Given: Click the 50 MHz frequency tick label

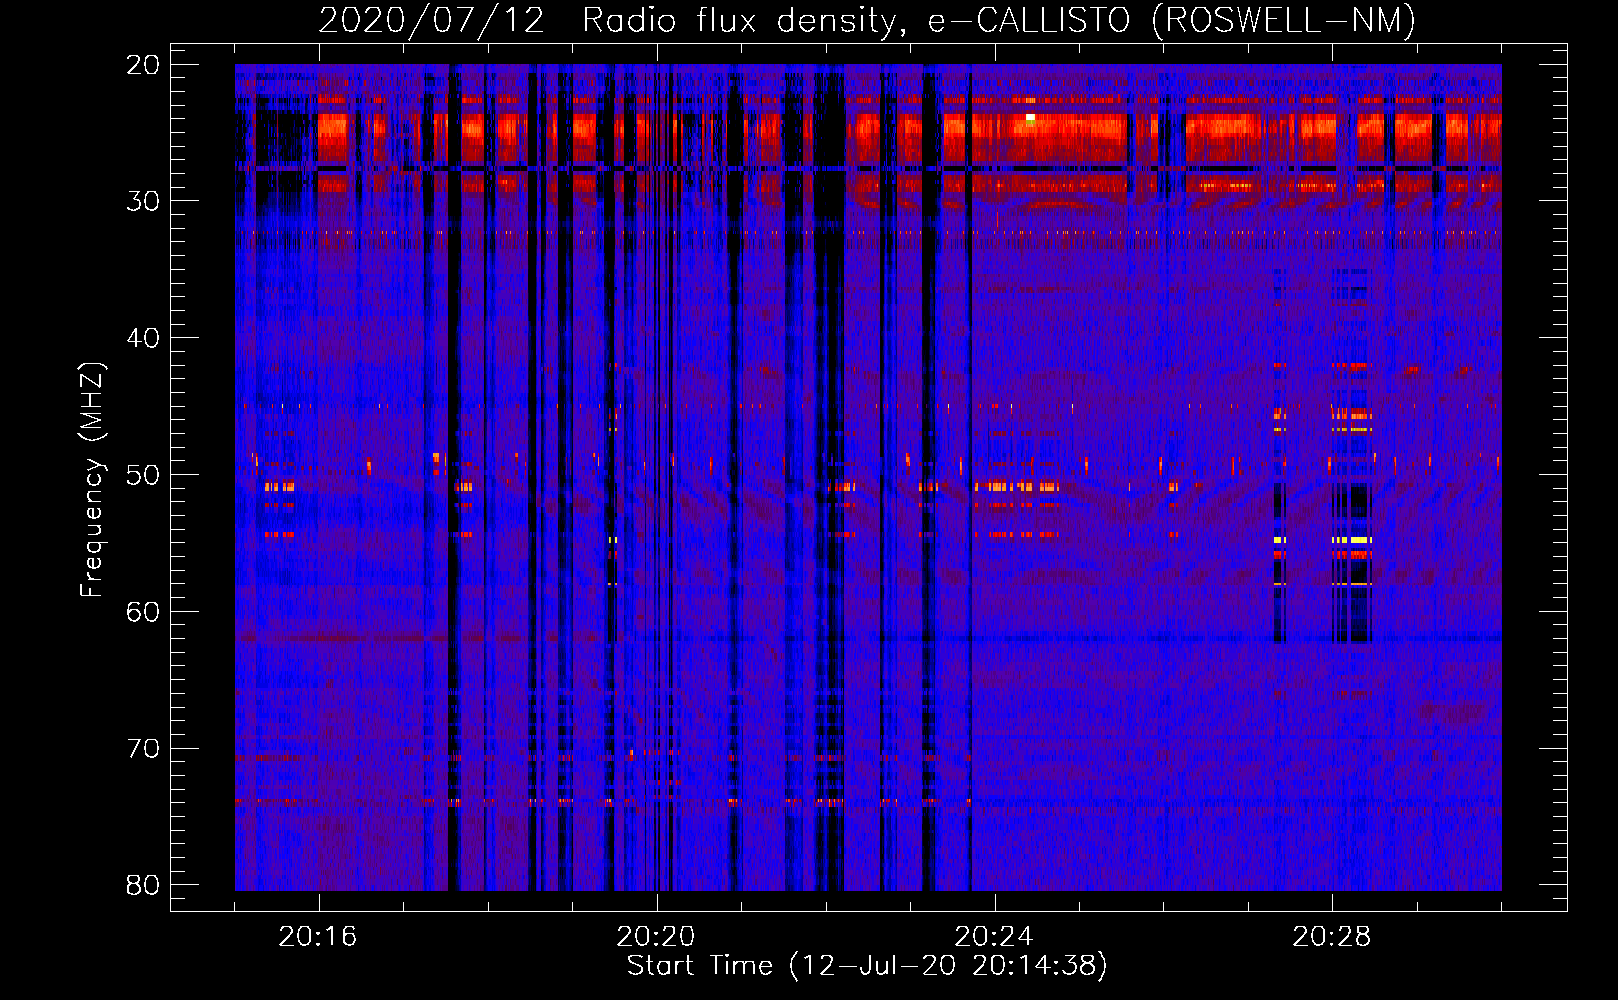Looking at the screenshot, I should [144, 475].
